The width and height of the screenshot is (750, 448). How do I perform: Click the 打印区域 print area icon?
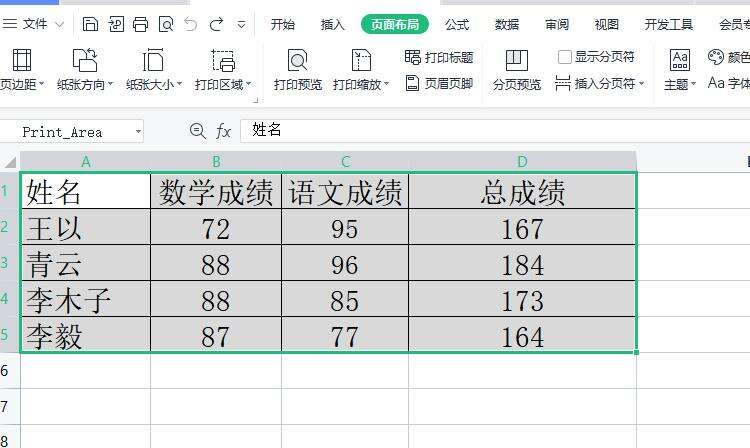(223, 60)
